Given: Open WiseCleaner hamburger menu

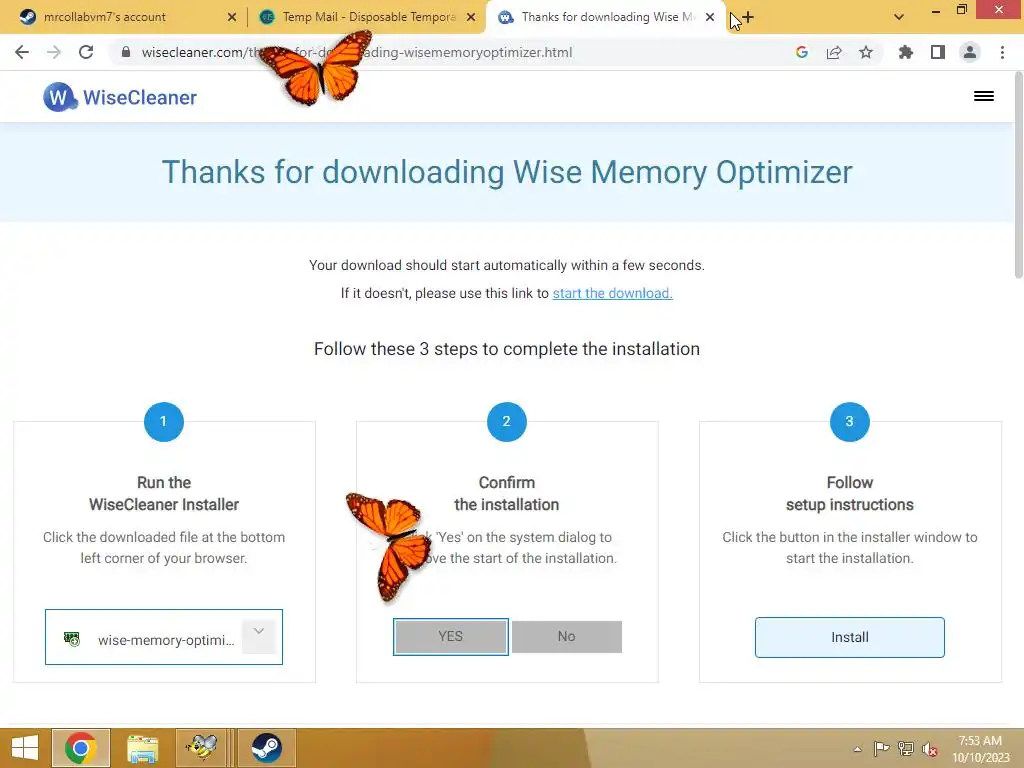Looking at the screenshot, I should click(x=984, y=97).
